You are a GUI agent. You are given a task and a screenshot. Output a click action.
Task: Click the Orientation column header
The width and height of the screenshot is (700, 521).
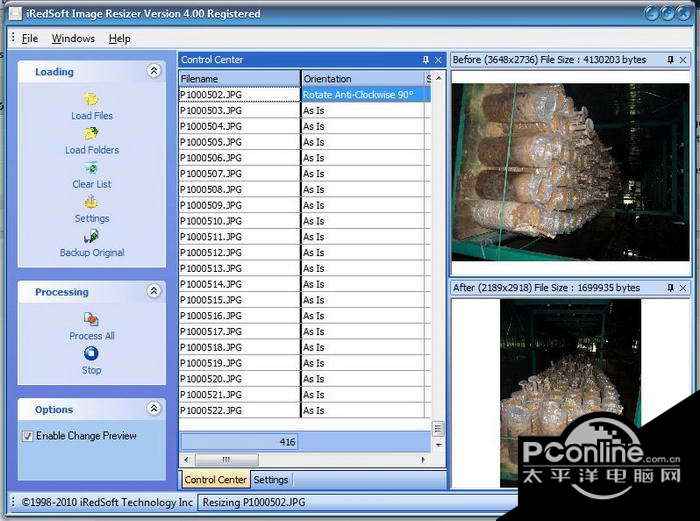click(x=362, y=79)
